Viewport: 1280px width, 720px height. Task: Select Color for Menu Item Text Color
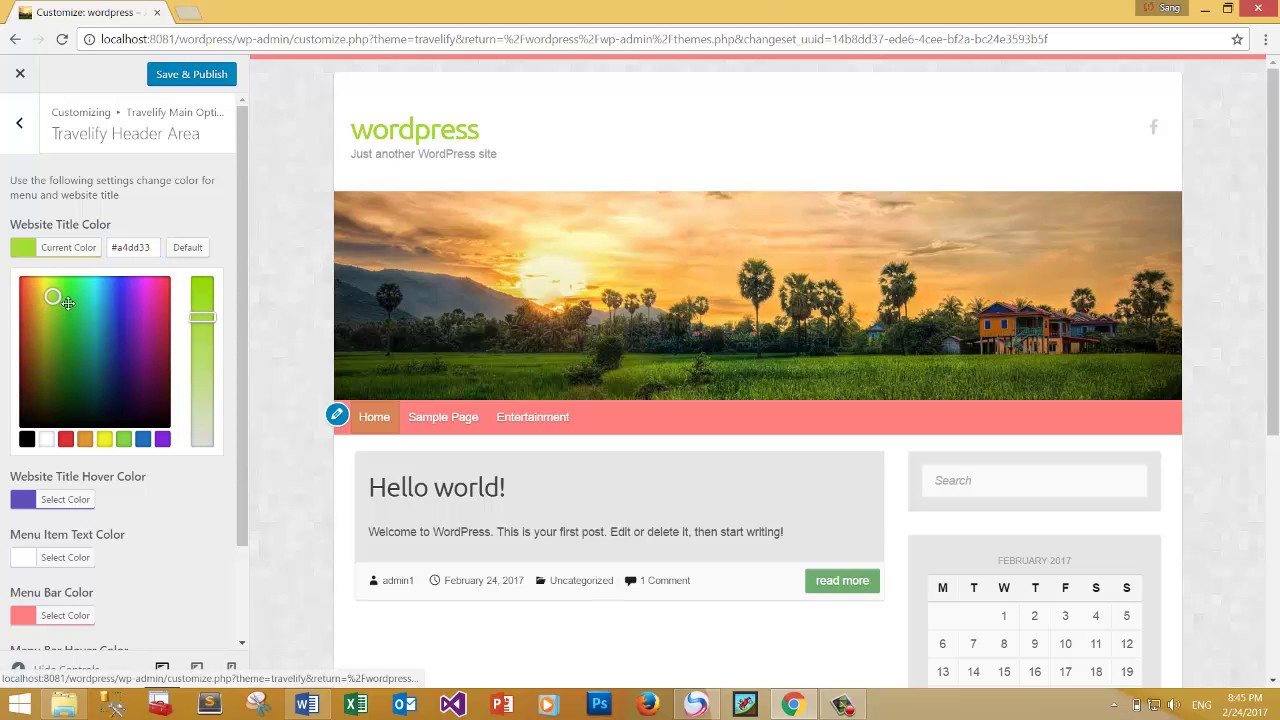pyautogui.click(x=53, y=557)
